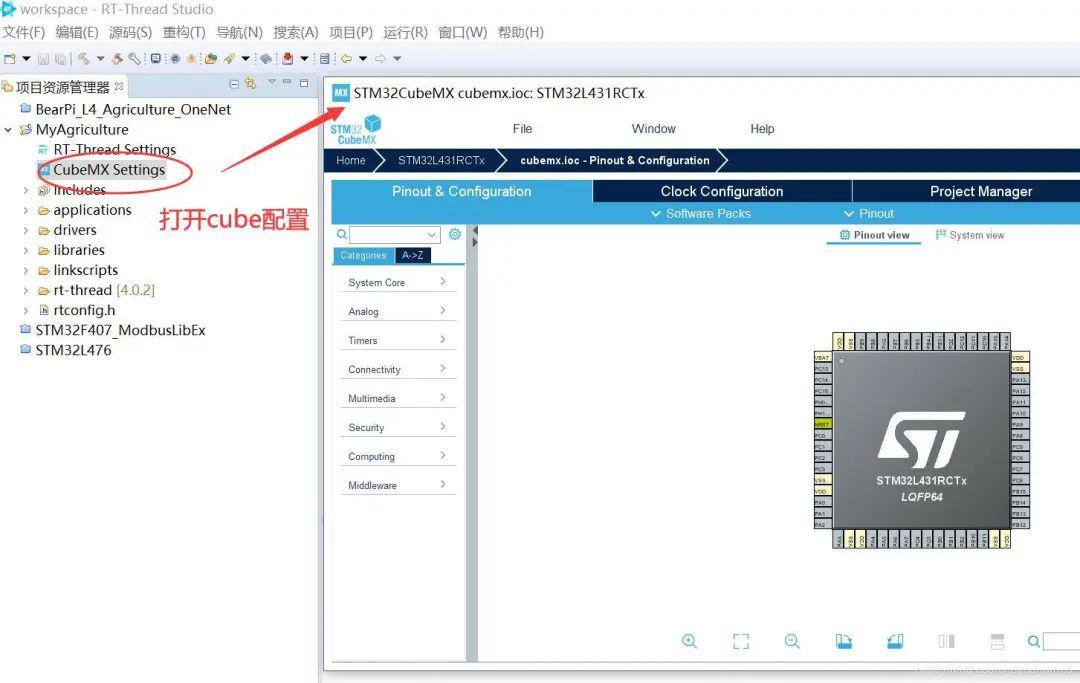The height and width of the screenshot is (683, 1080).
Task: Expand the System Core category
Action: [x=397, y=282]
